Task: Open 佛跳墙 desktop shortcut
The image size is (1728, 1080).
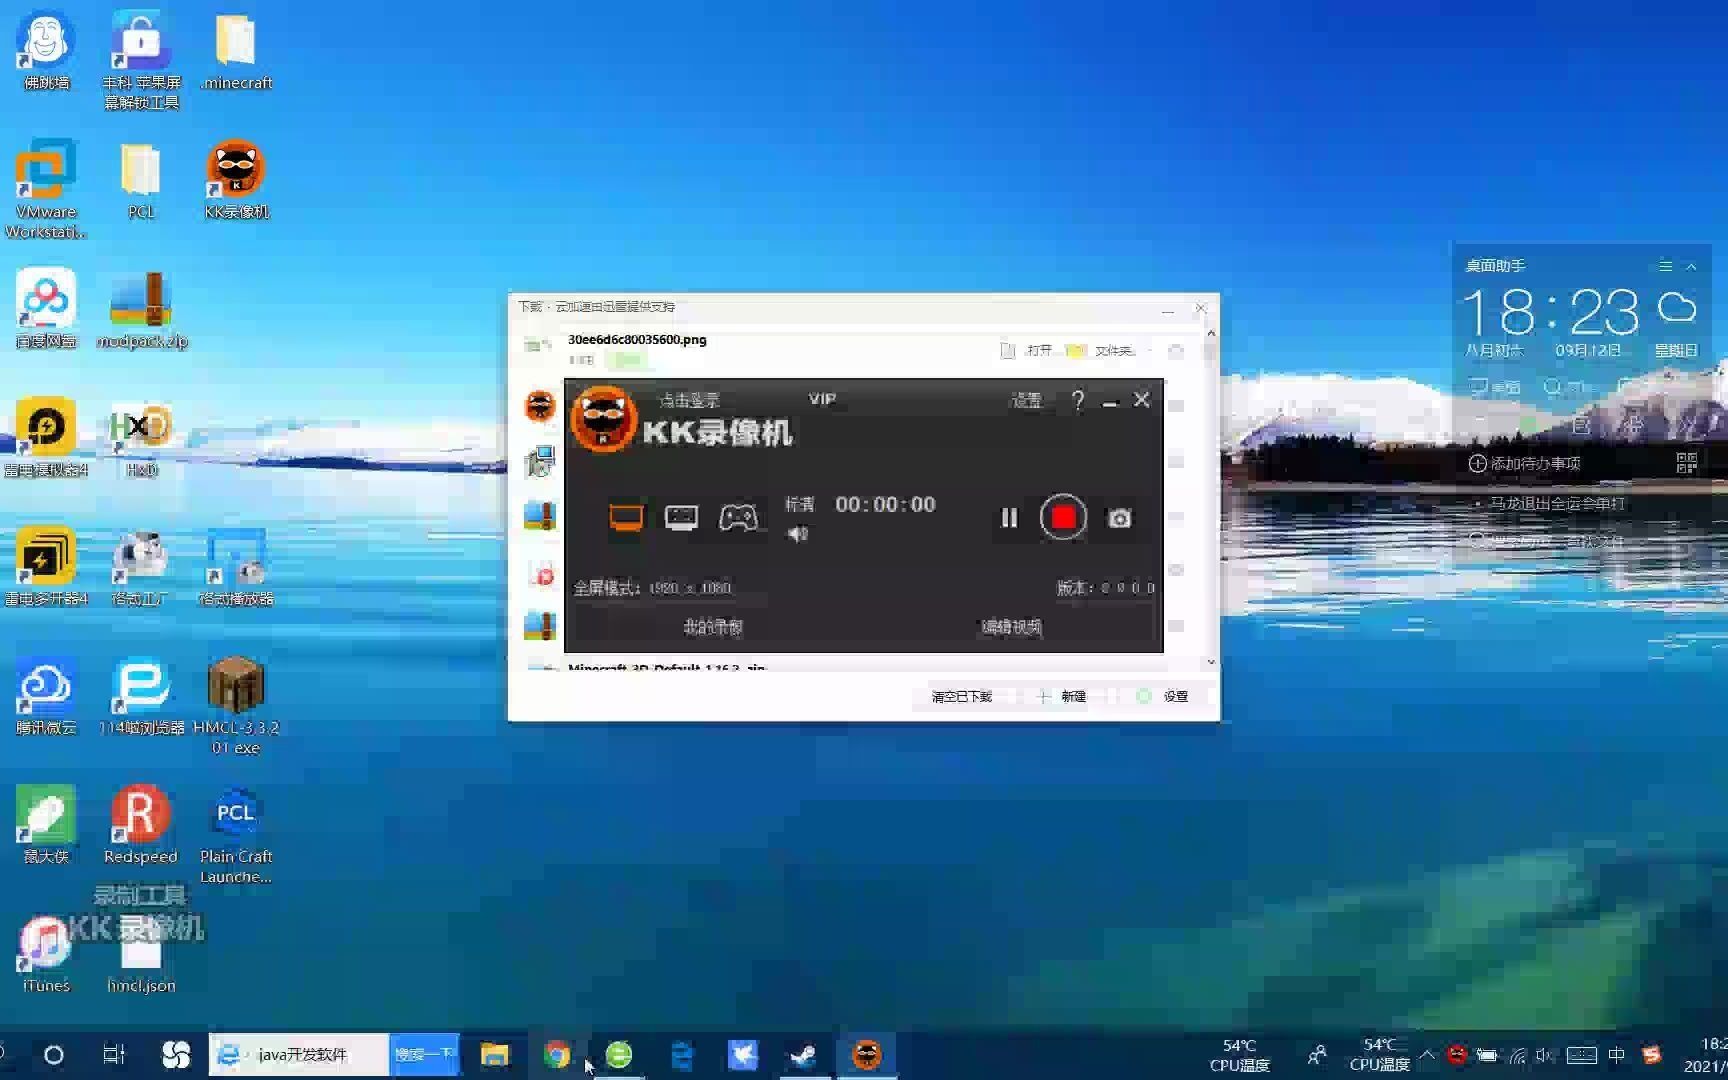Action: tap(46, 51)
